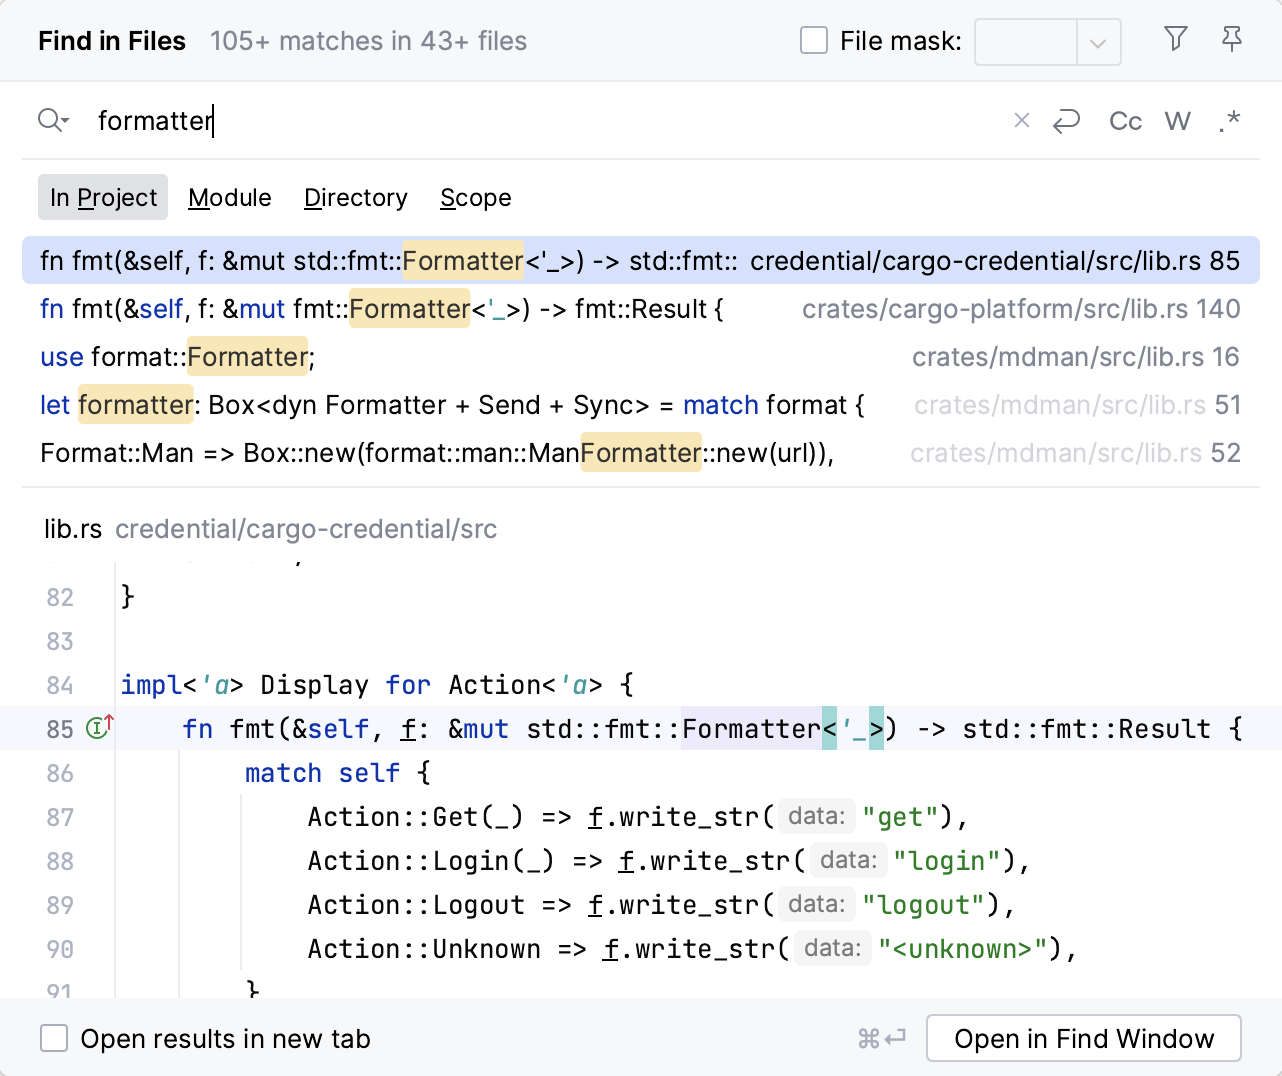1282x1076 pixels.
Task: Pin the Find in Files popup
Action: click(x=1232, y=40)
